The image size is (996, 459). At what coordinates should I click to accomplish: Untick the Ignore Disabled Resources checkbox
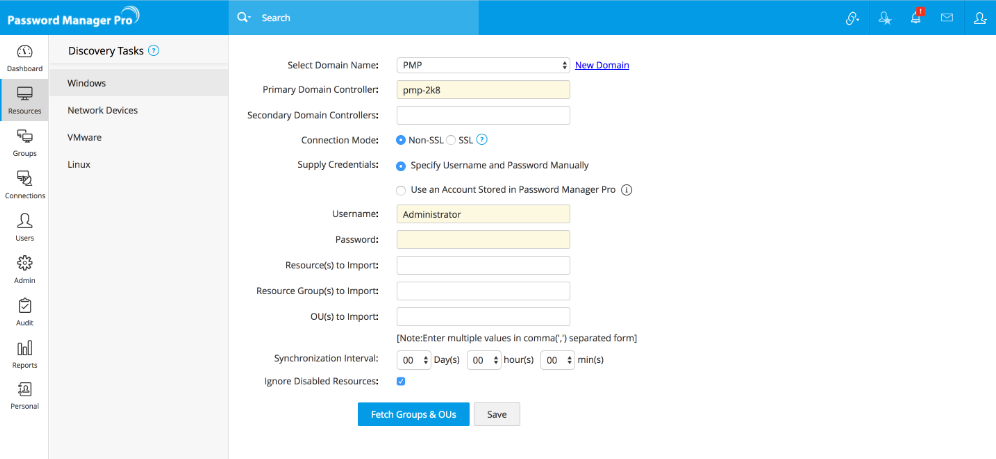point(401,381)
